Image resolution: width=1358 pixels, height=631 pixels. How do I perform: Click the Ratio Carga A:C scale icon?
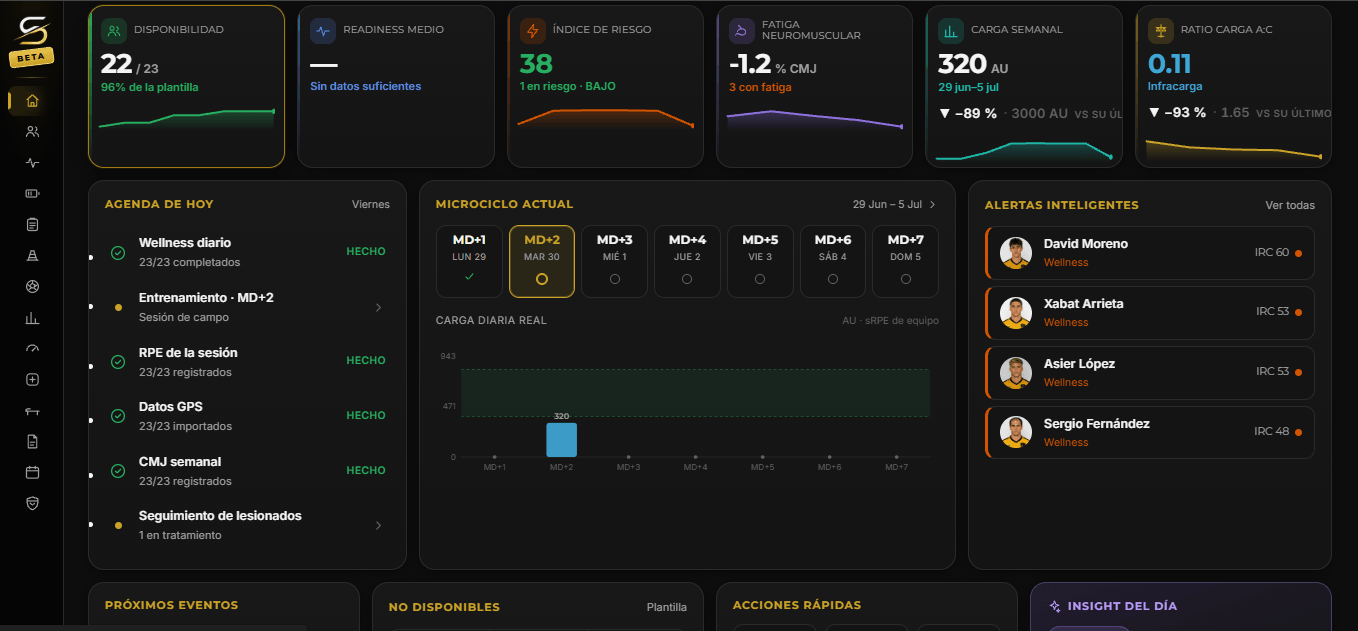click(1160, 30)
